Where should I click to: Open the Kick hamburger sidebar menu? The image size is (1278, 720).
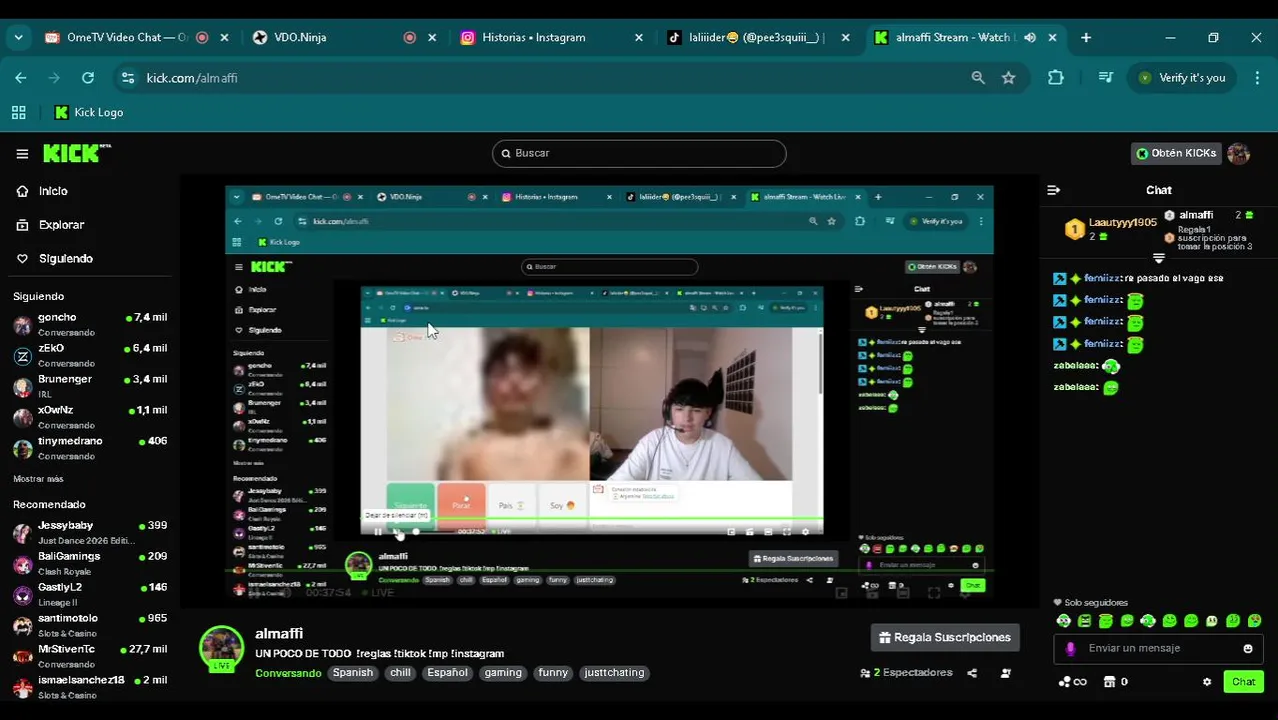click(x=22, y=153)
